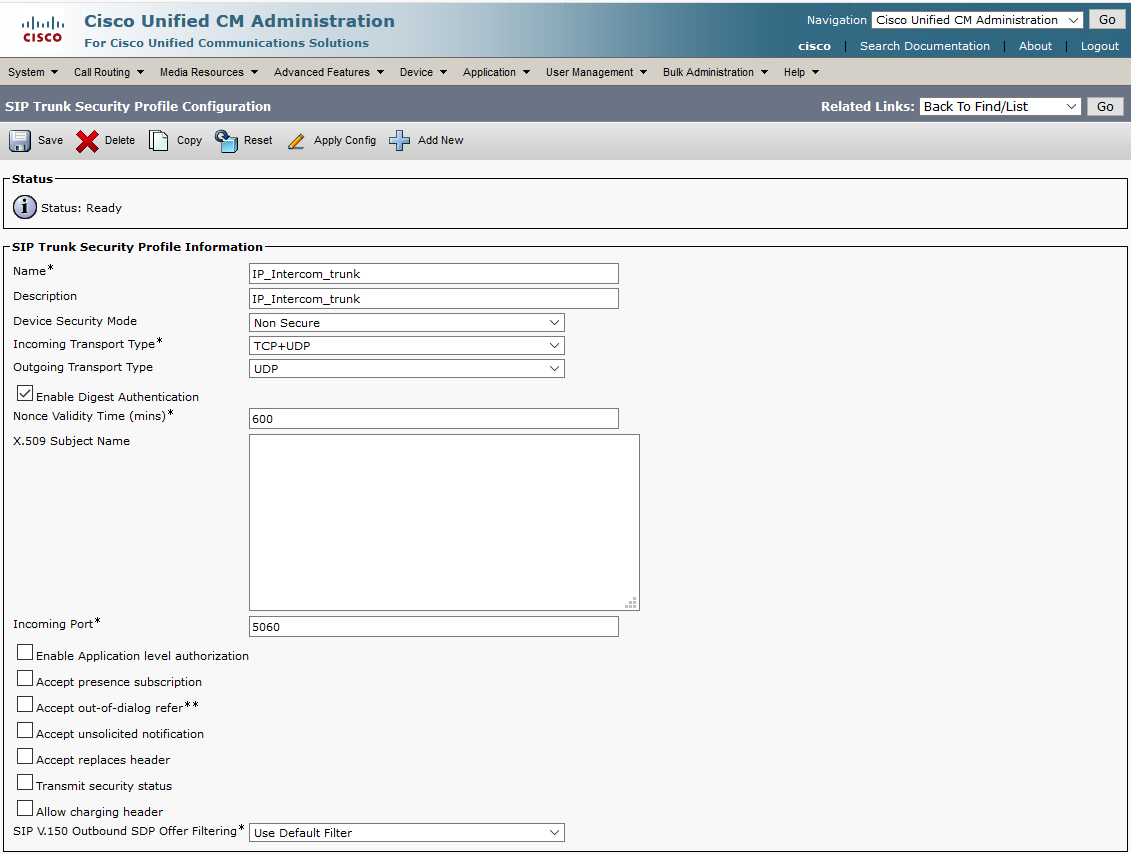The width and height of the screenshot is (1131, 854).
Task: Click the Apply Config pencil icon
Action: coord(296,141)
